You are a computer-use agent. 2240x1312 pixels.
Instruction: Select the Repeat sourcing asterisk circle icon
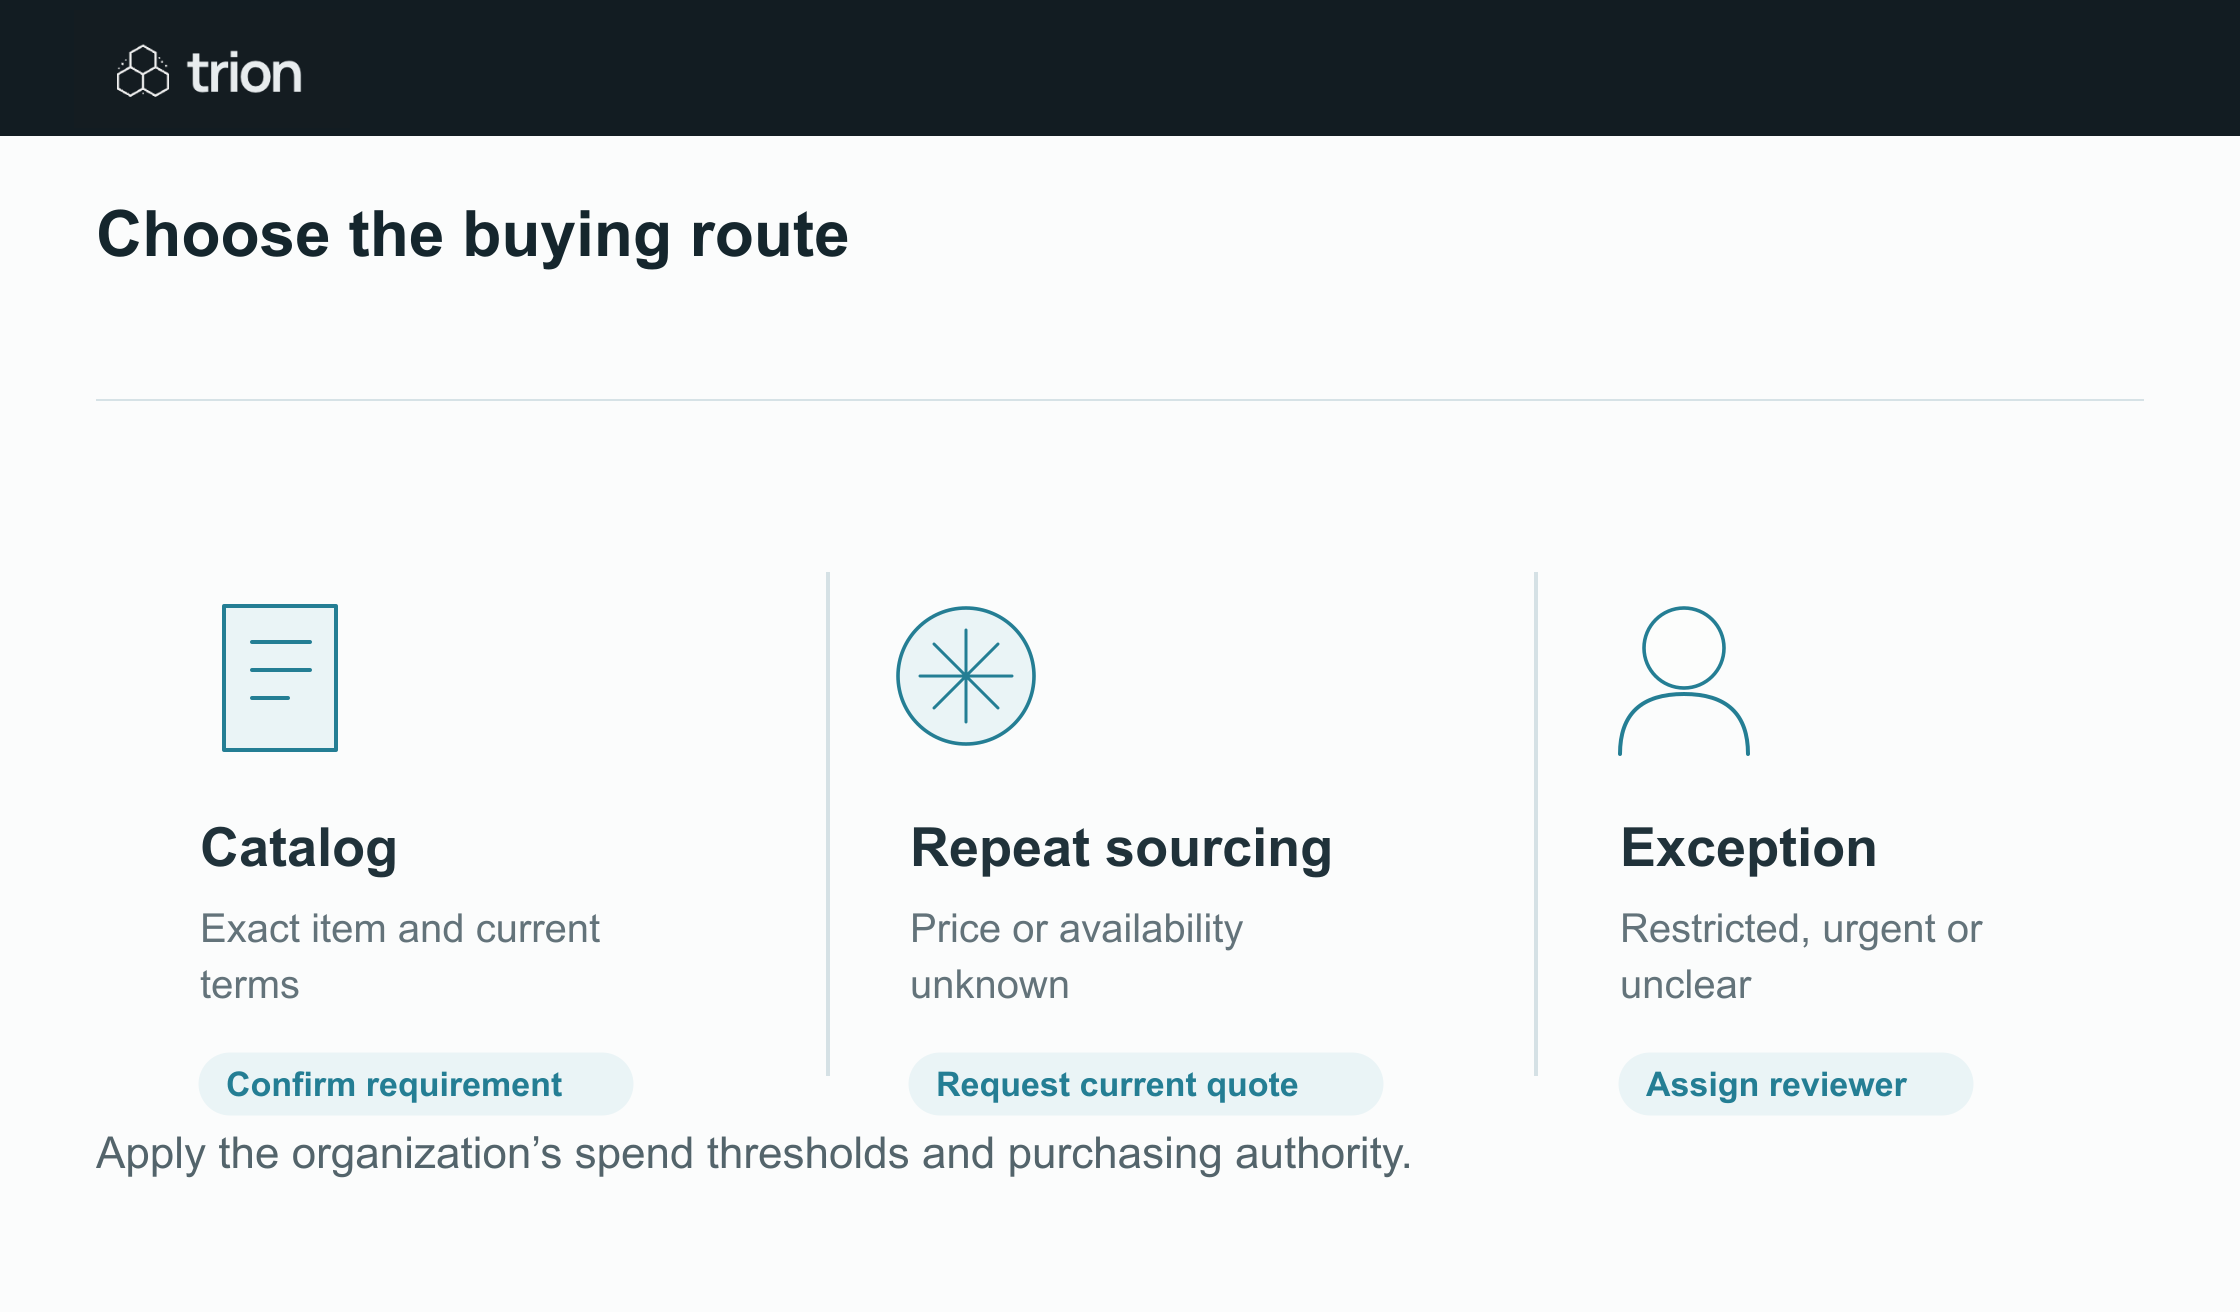[966, 676]
